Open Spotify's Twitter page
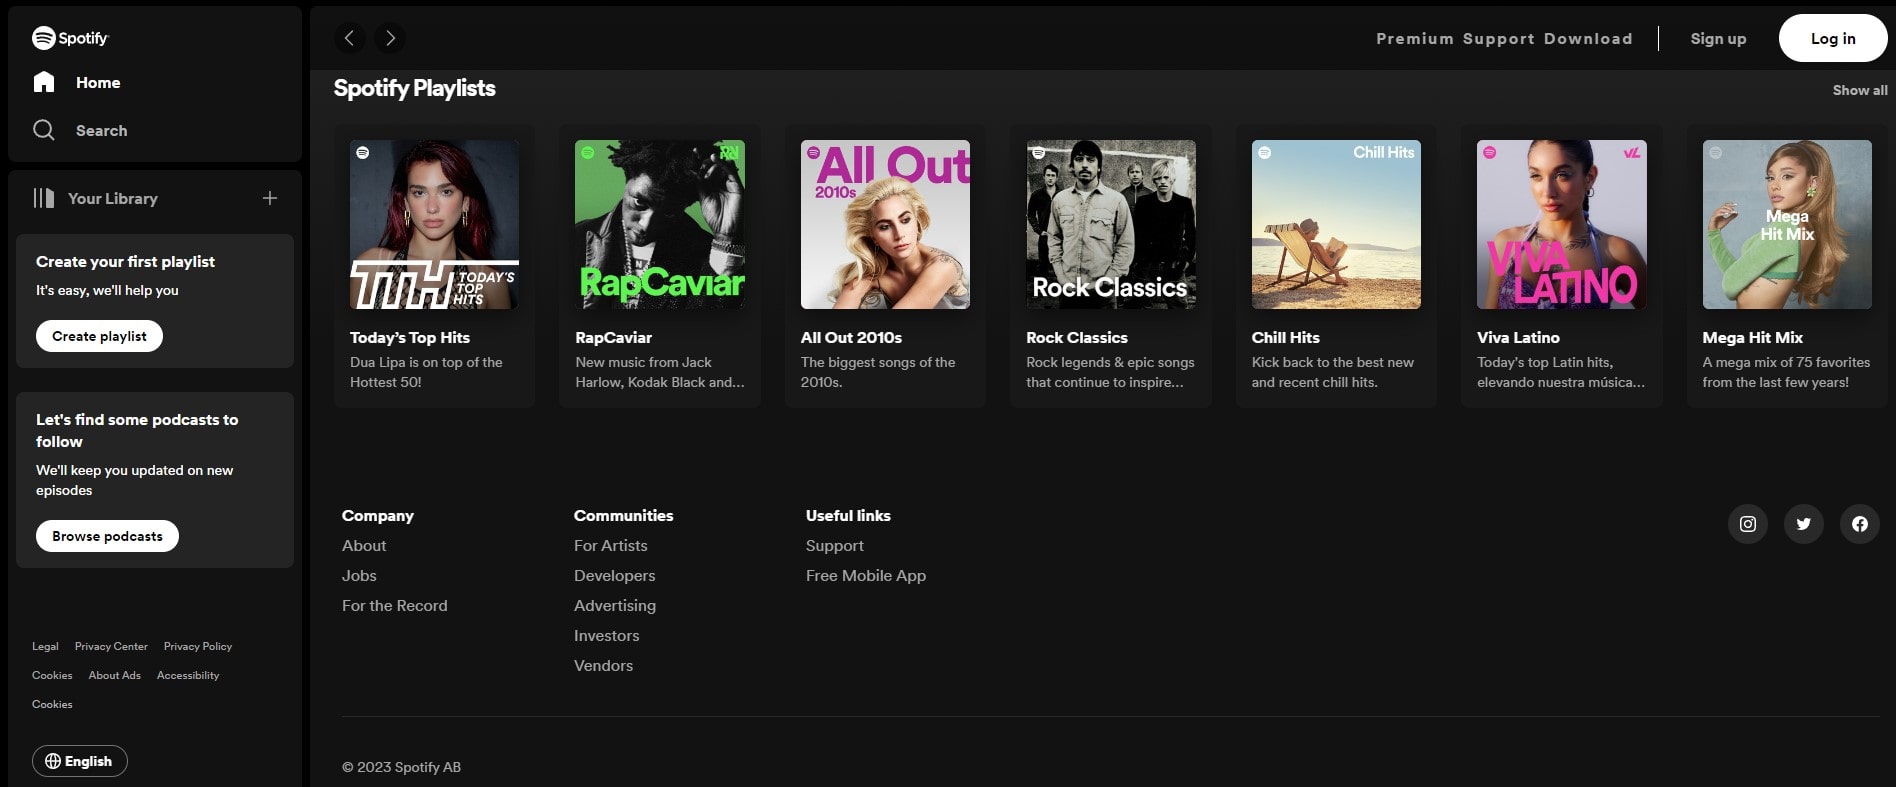 point(1804,524)
